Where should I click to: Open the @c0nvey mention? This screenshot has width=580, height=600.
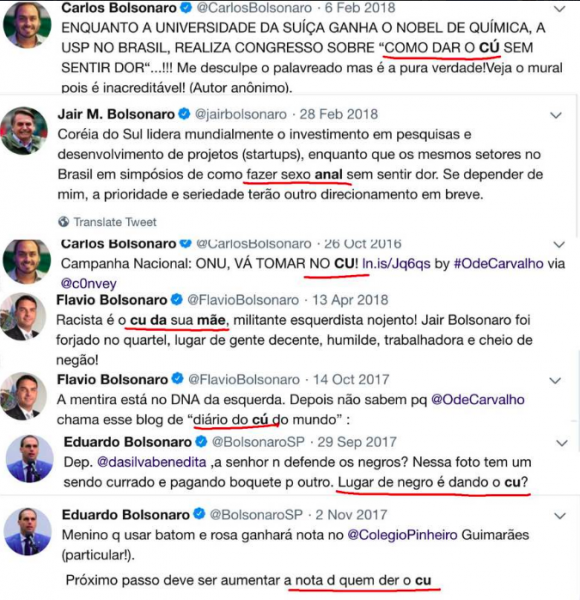click(88, 284)
